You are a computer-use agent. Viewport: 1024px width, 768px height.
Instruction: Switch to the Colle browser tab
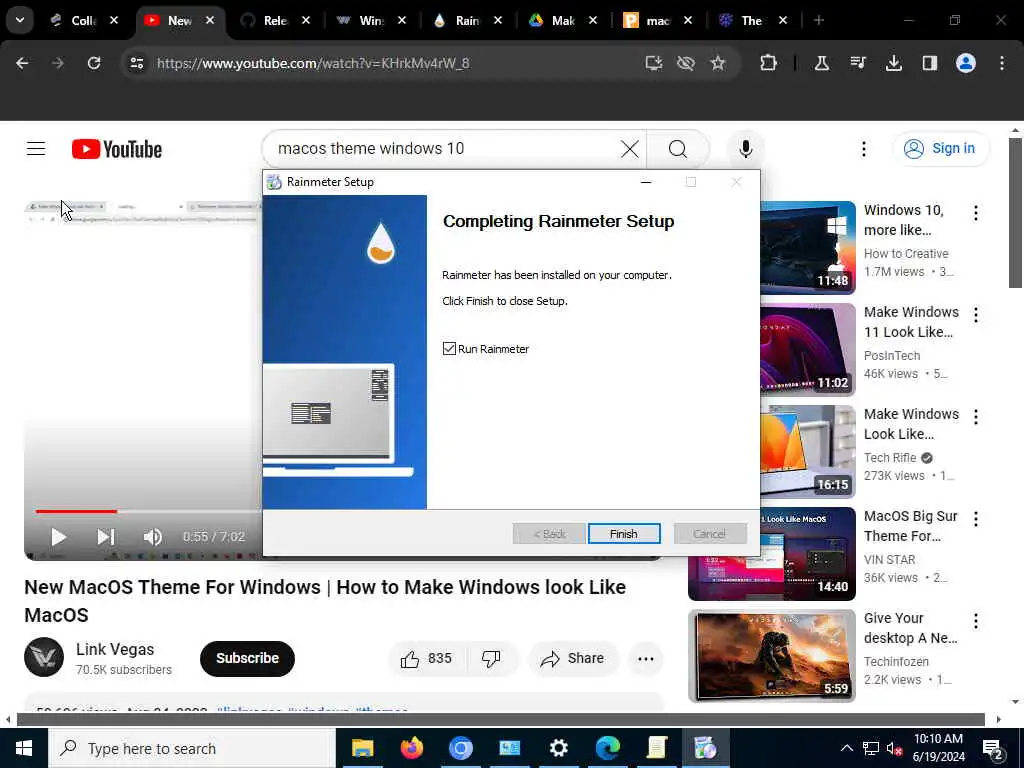click(x=84, y=20)
